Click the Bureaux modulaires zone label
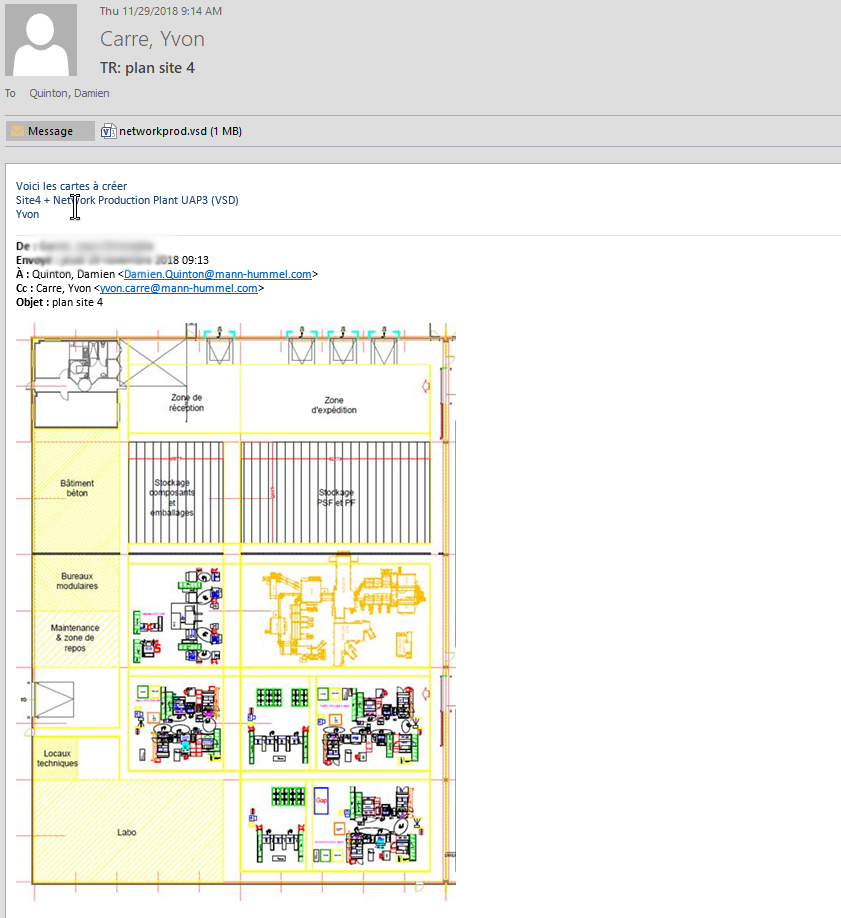Screen dimensions: 841x918 (79, 581)
